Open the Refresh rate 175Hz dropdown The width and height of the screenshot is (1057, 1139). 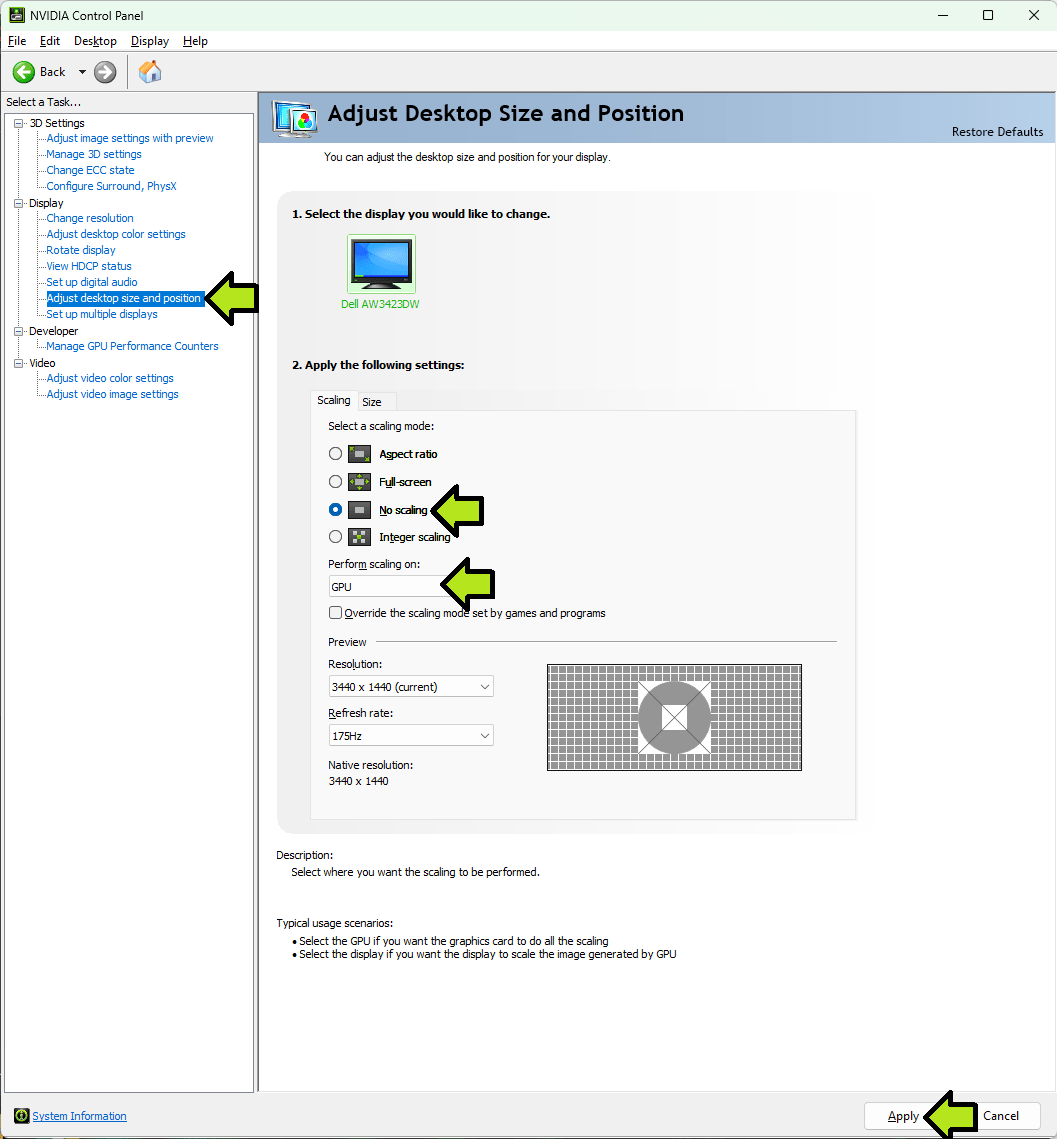[x=410, y=736]
